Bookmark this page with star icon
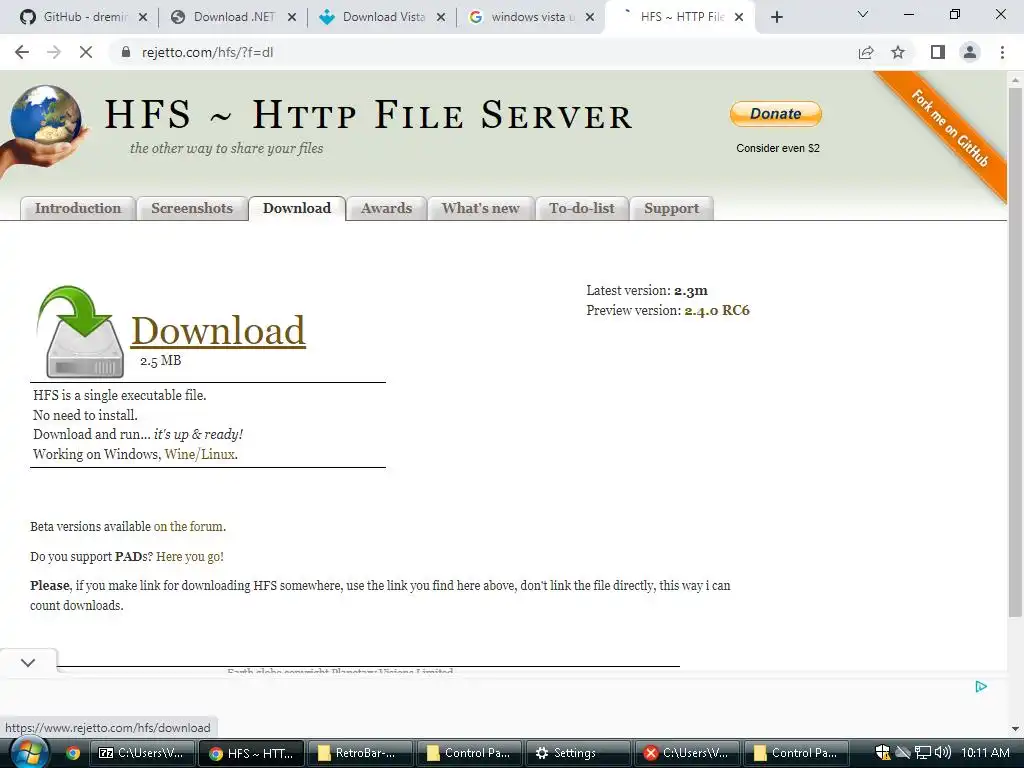1024x768 pixels. (x=898, y=52)
